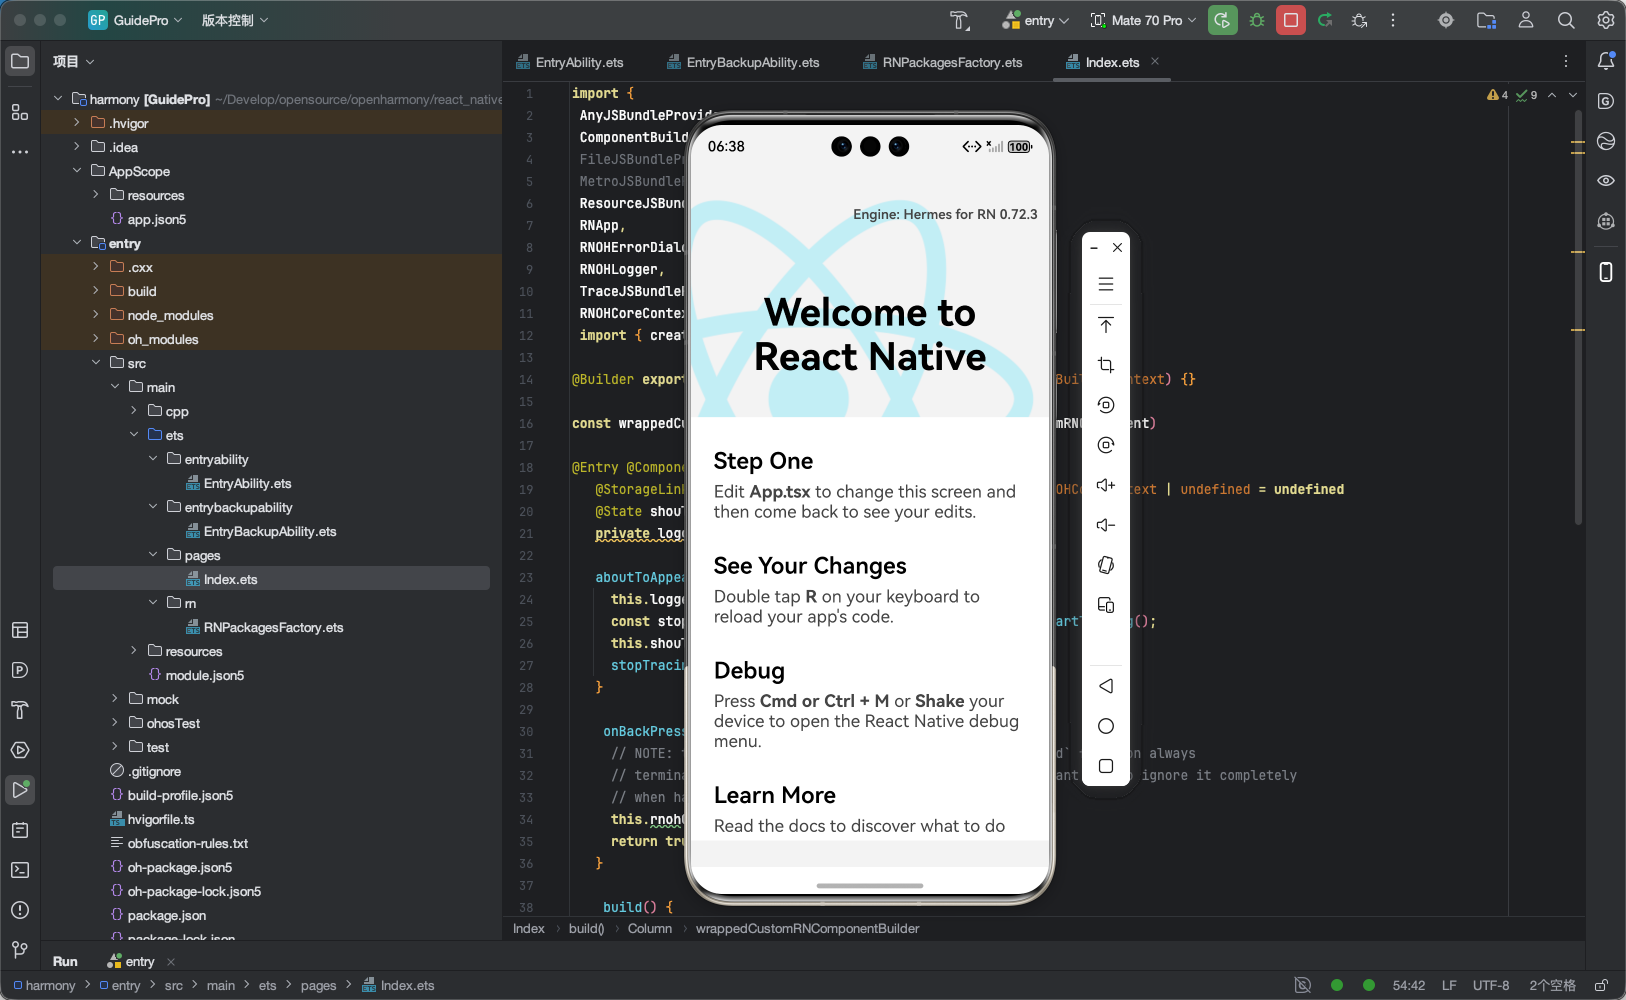Click the UTF-8 encoding in status bar

pos(1491,985)
